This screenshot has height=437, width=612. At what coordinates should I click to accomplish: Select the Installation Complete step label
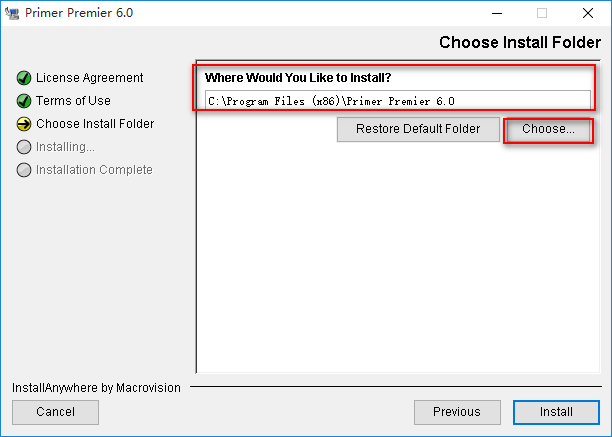point(94,170)
